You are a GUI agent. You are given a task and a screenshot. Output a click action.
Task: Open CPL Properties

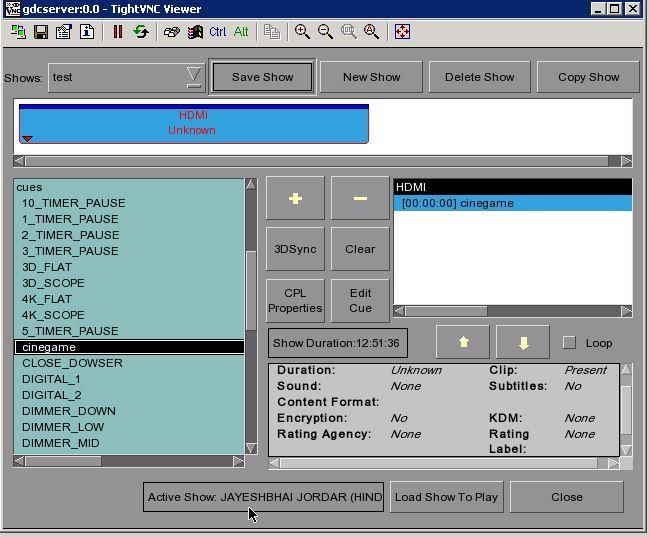(x=295, y=300)
